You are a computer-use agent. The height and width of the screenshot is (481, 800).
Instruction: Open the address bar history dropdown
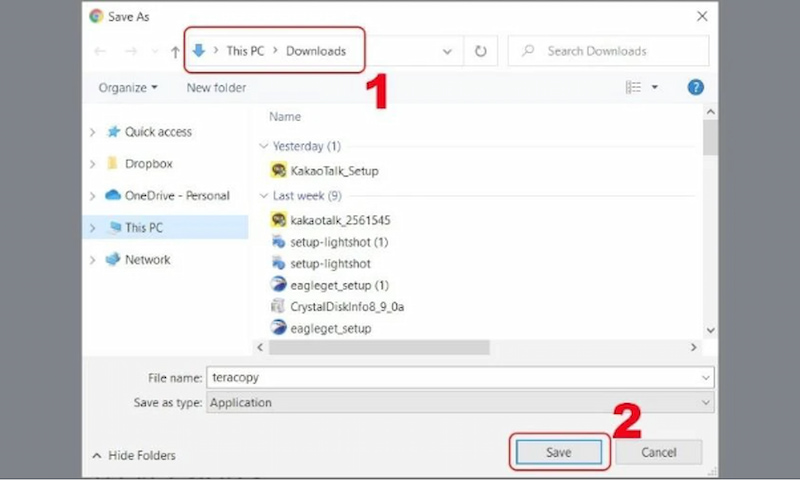pos(446,51)
